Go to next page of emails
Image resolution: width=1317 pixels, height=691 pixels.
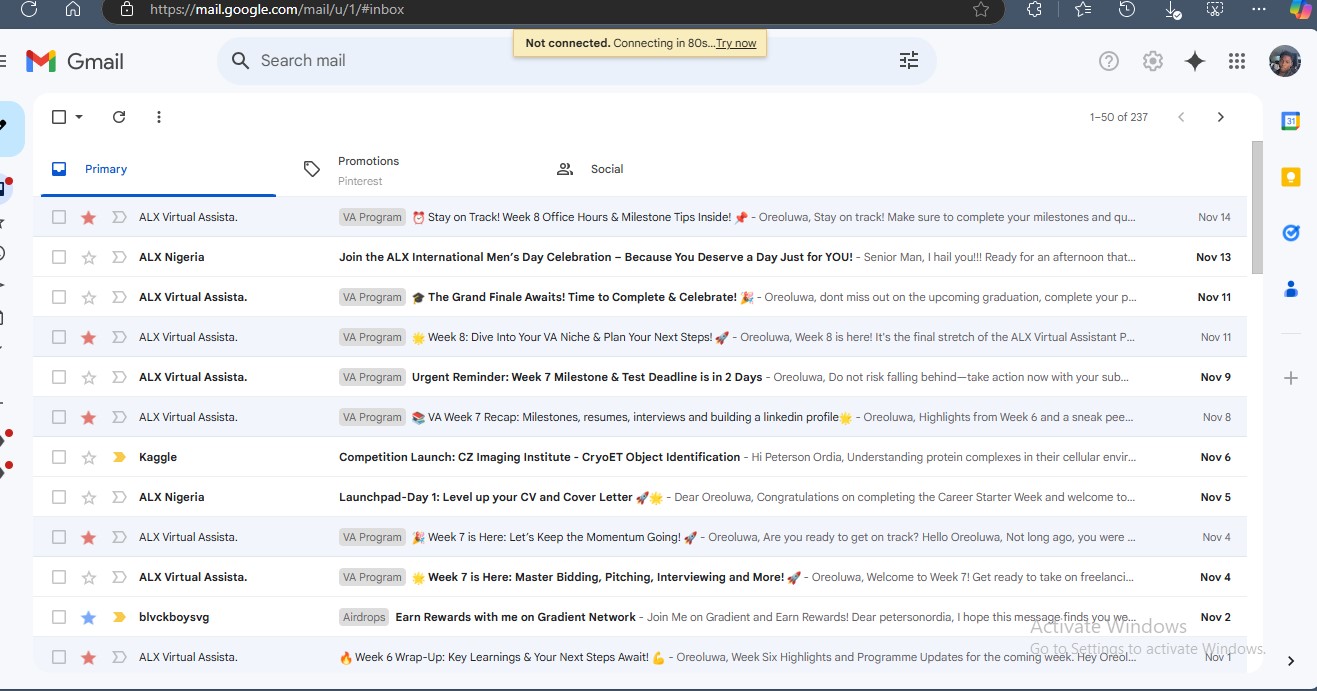(1220, 117)
